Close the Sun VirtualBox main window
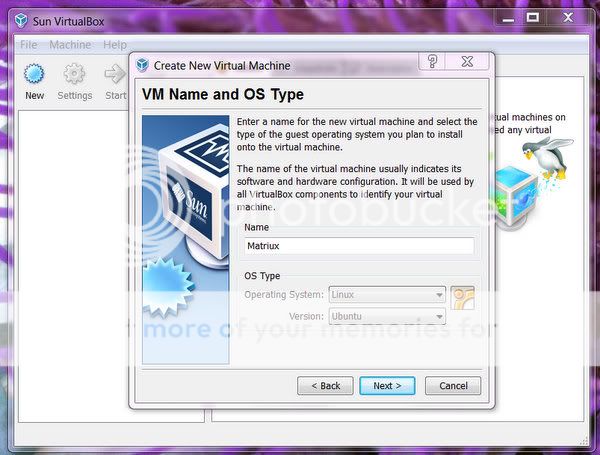This screenshot has width=600, height=455. 569,18
